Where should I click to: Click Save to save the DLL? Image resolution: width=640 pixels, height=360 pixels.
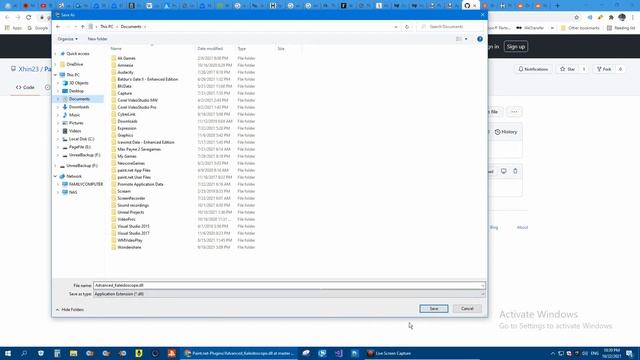(433, 309)
